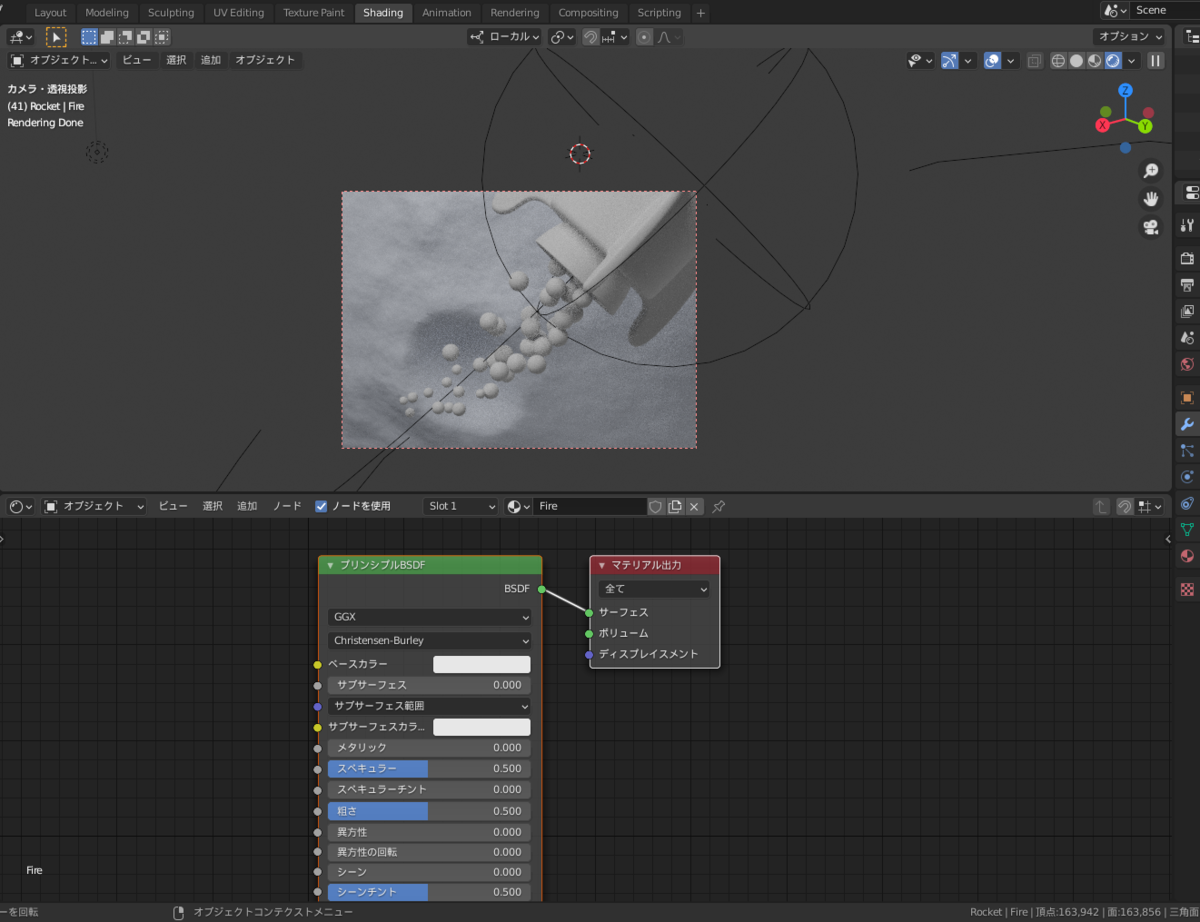This screenshot has width=1200, height=922.
Task: Collapse the プリンシプルBSDF node
Action: point(330,565)
